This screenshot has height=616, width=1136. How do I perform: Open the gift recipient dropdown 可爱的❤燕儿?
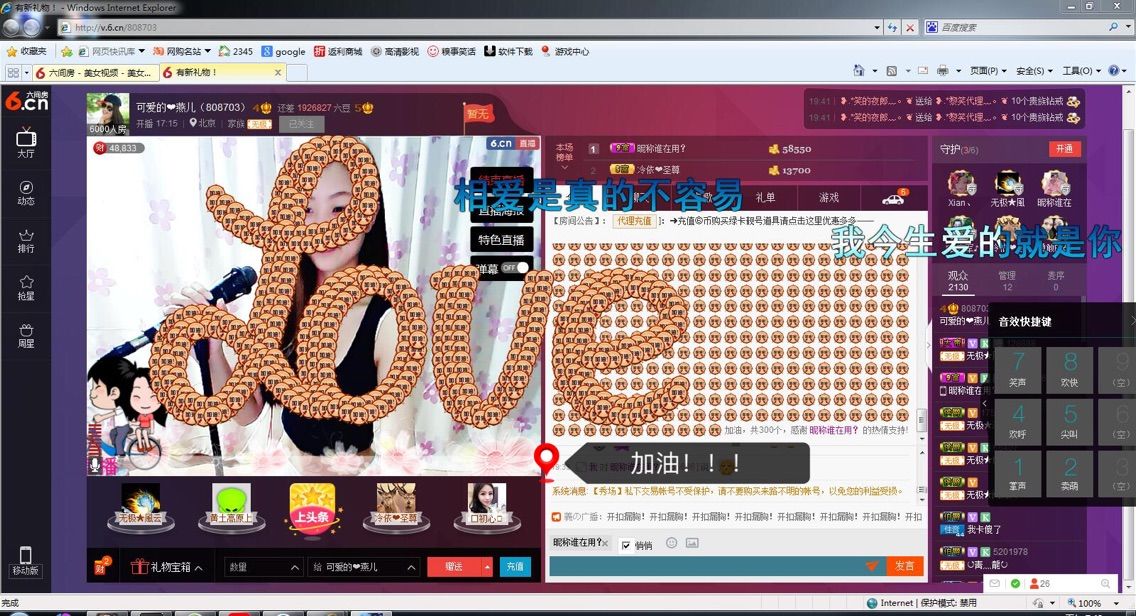click(363, 567)
